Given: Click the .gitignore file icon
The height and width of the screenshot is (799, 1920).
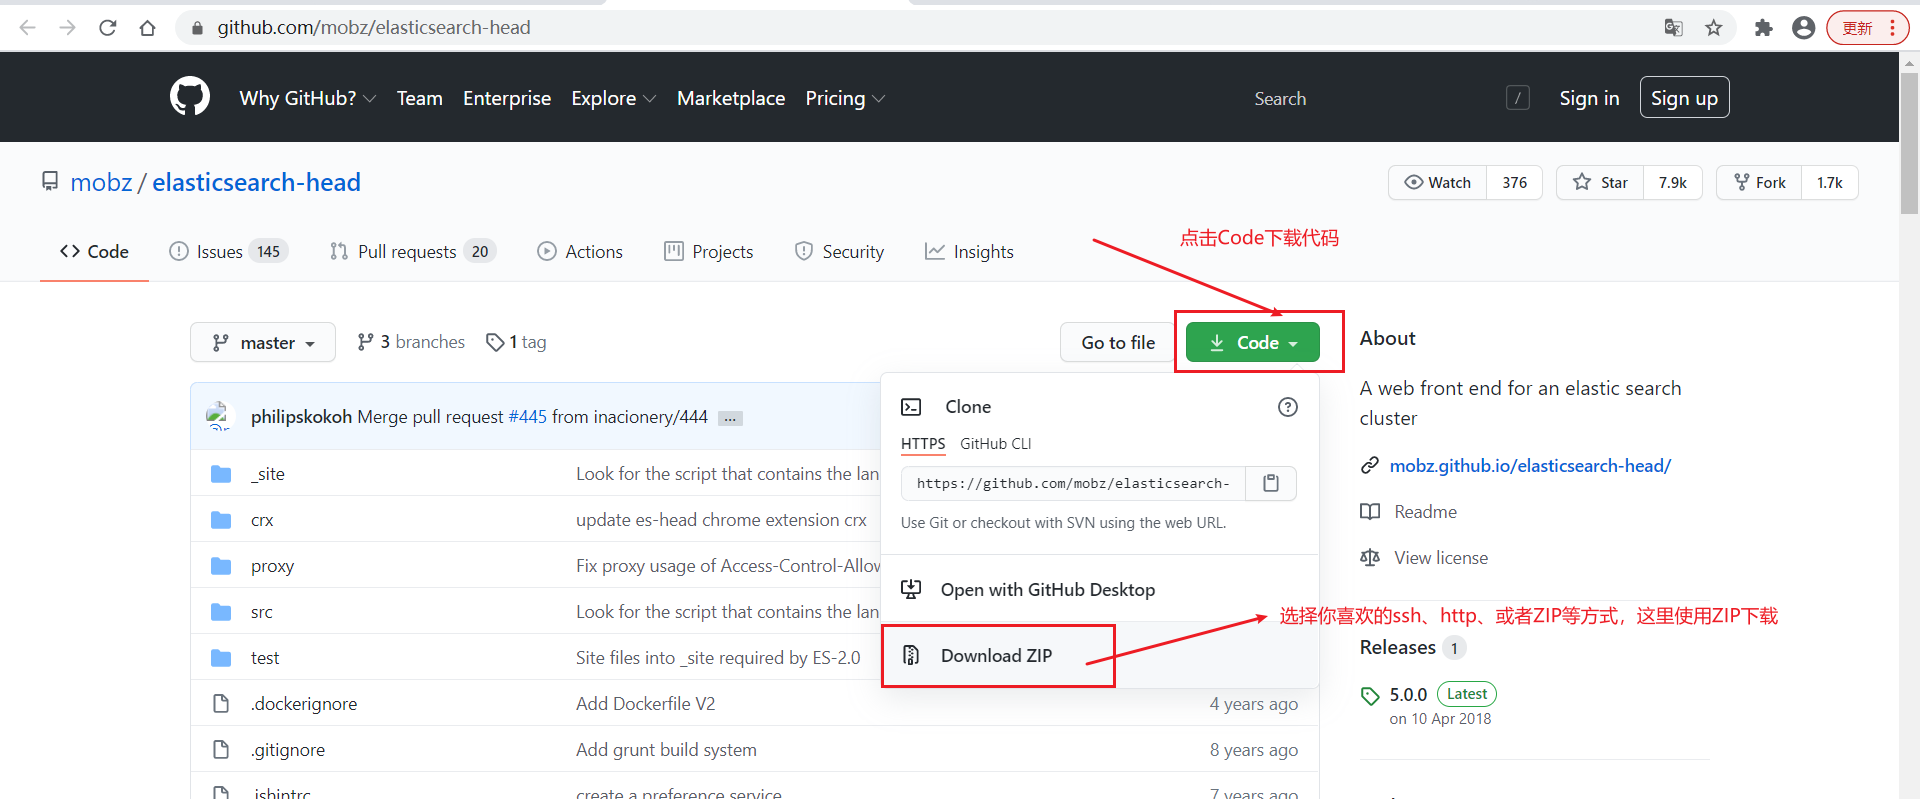Looking at the screenshot, I should pos(221,750).
